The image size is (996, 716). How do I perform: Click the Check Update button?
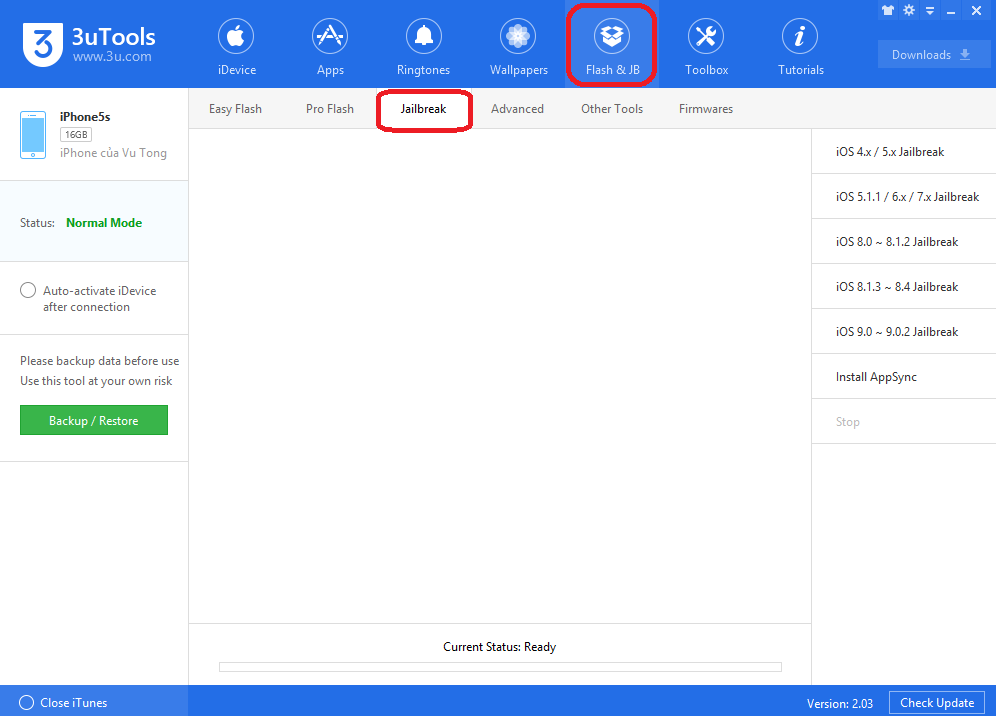[x=937, y=703]
